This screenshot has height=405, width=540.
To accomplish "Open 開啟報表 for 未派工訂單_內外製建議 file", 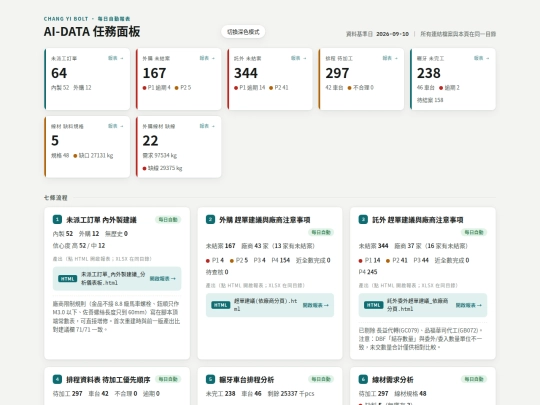I will [x=163, y=279].
